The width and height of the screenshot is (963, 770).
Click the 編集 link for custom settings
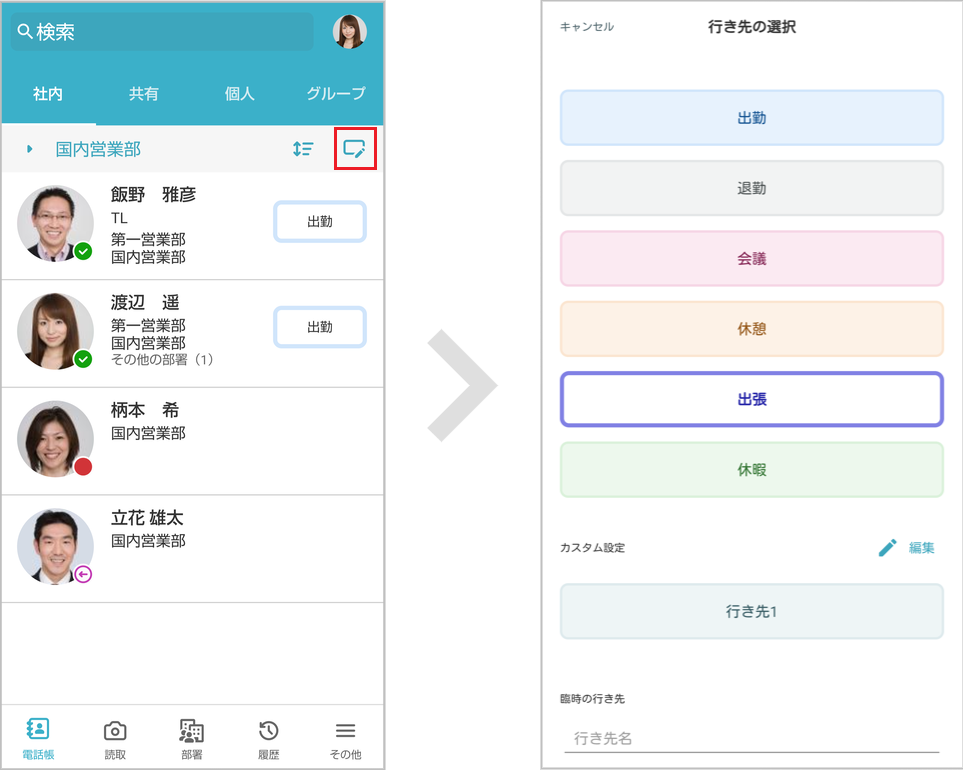921,548
